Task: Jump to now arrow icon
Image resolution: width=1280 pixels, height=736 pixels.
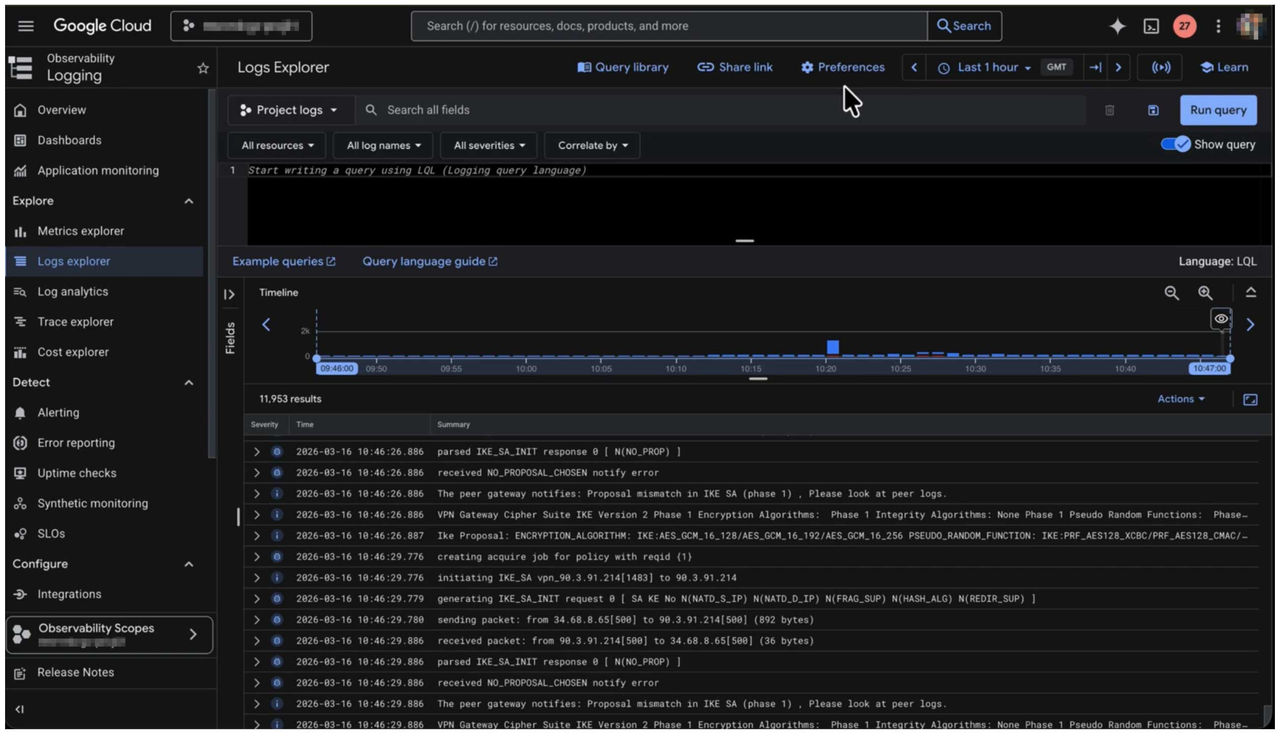Action: (1095, 67)
